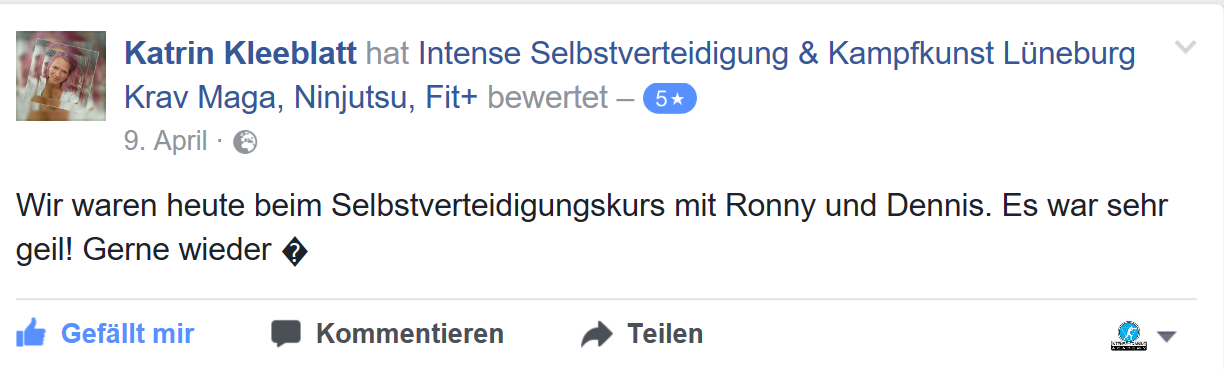Like the post via Gefällt mir text
This screenshot has height=369, width=1224.
(128, 333)
